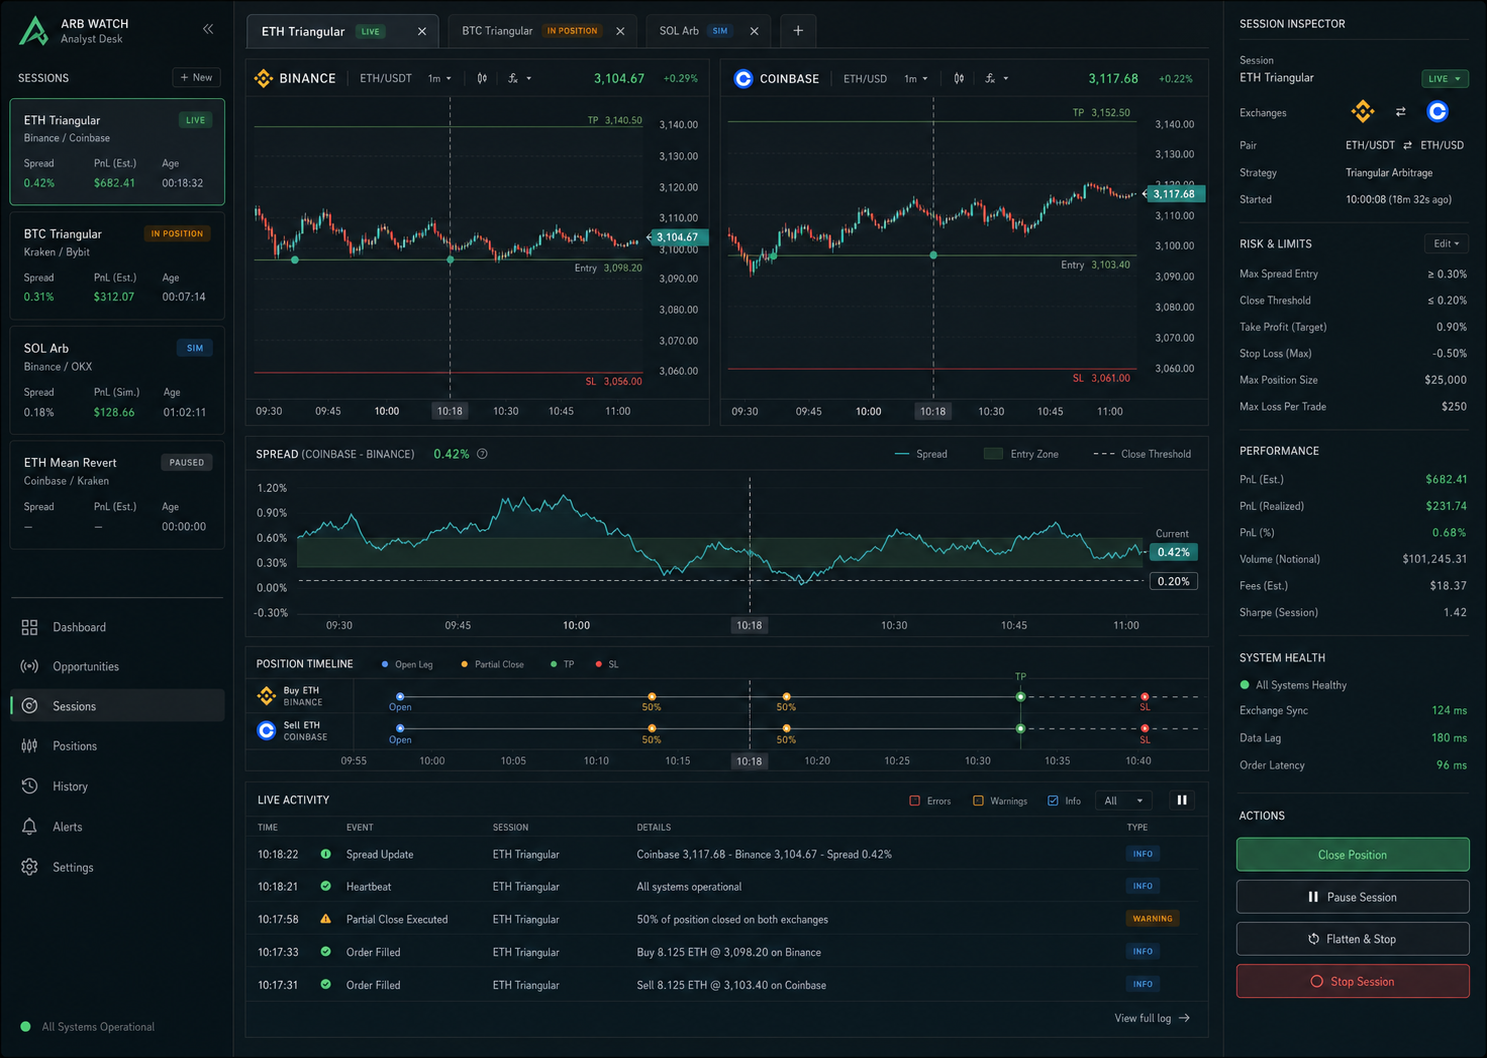Open the View full log link

1152,1018
